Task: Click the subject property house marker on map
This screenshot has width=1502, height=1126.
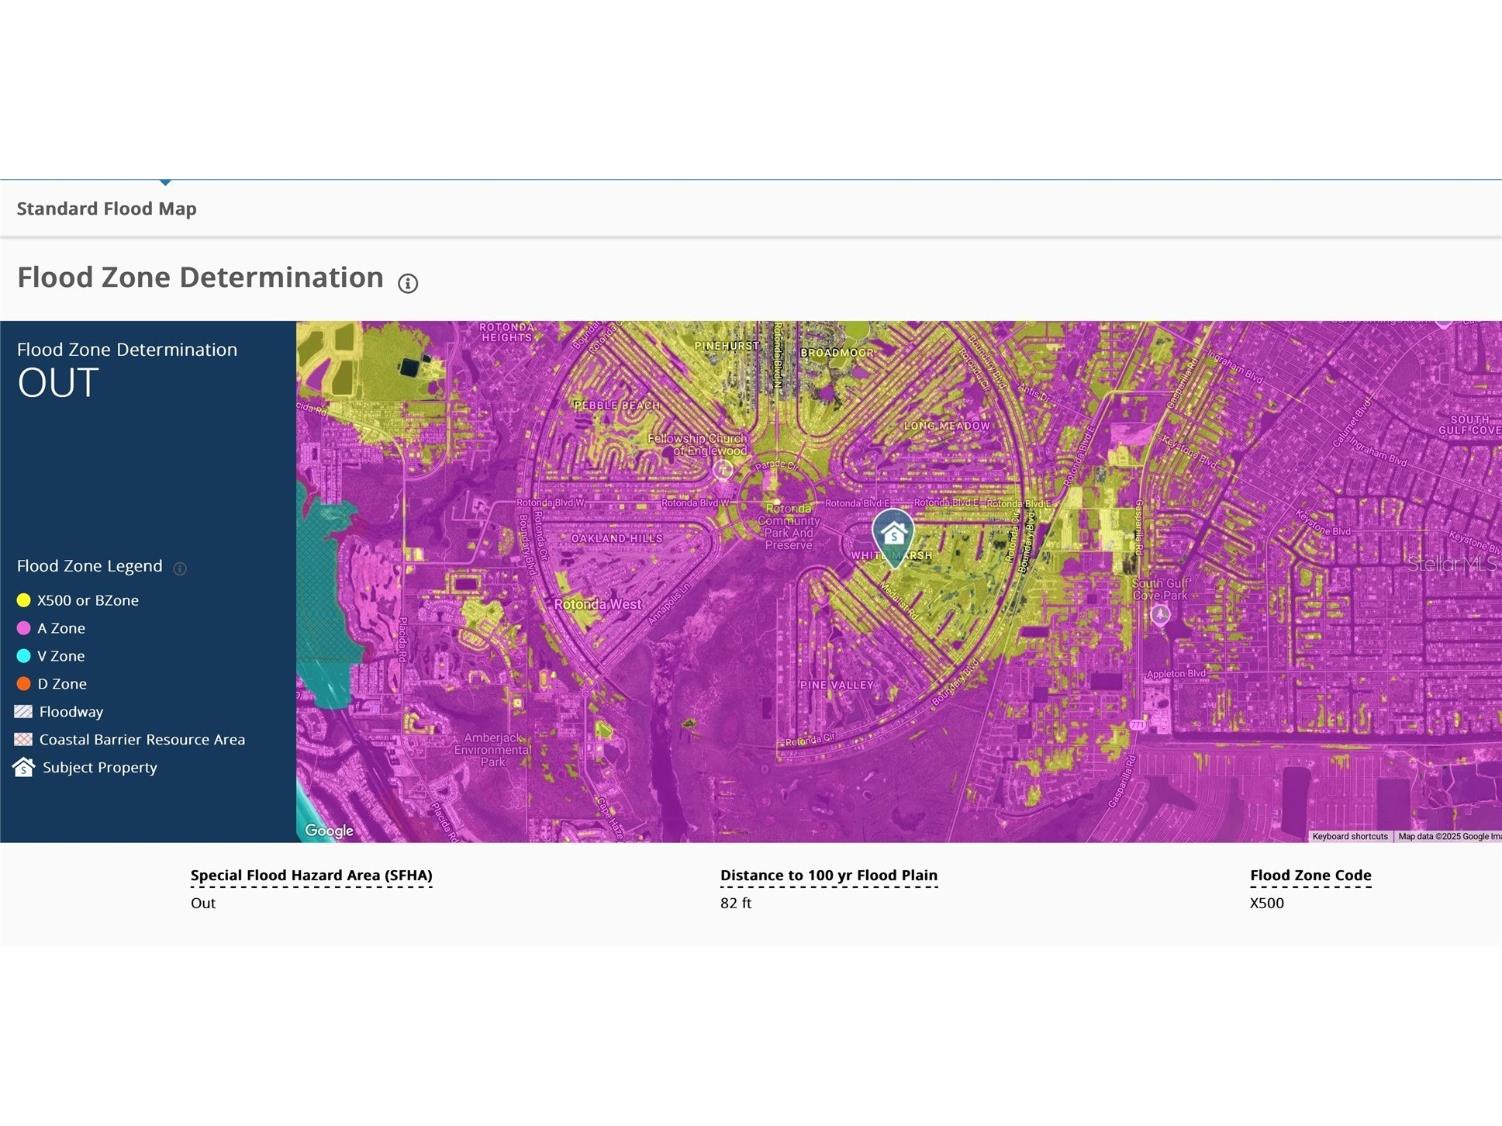Action: point(893,535)
